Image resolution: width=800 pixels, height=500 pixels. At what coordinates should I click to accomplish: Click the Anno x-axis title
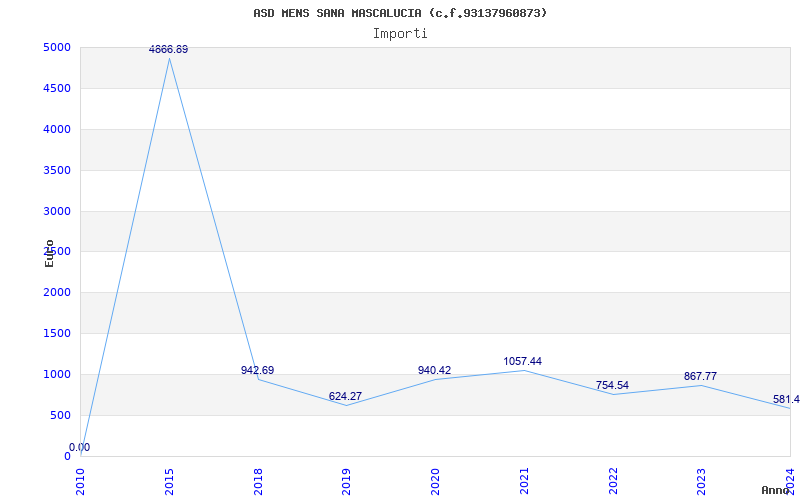776,490
